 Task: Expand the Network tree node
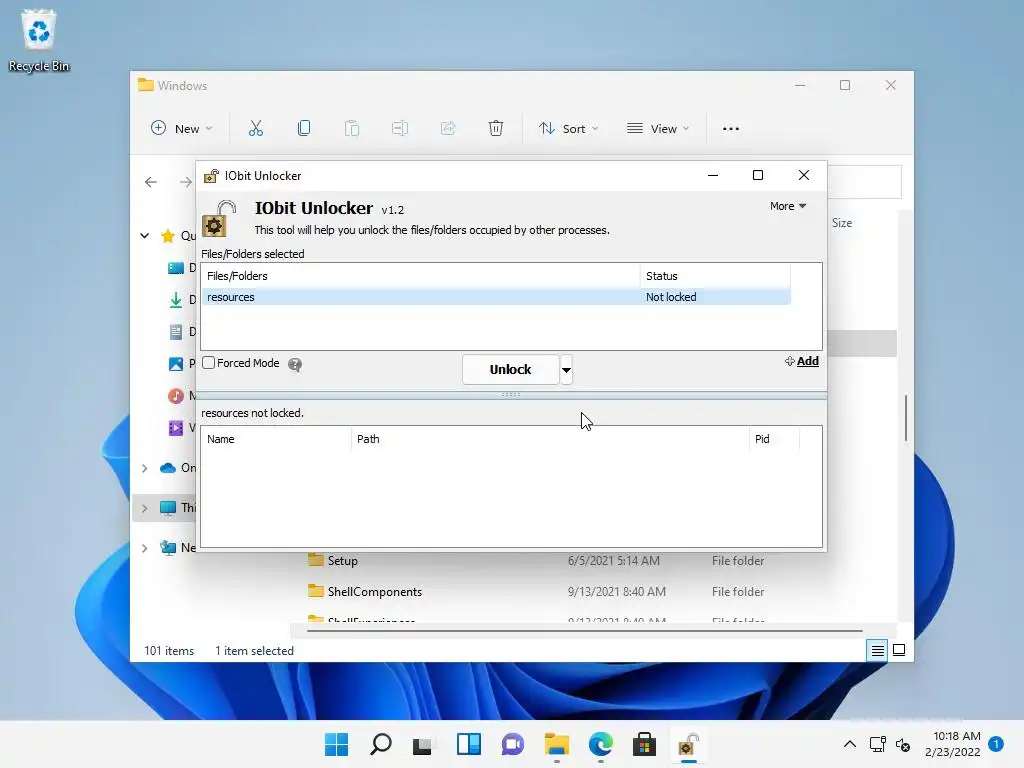[x=145, y=548]
